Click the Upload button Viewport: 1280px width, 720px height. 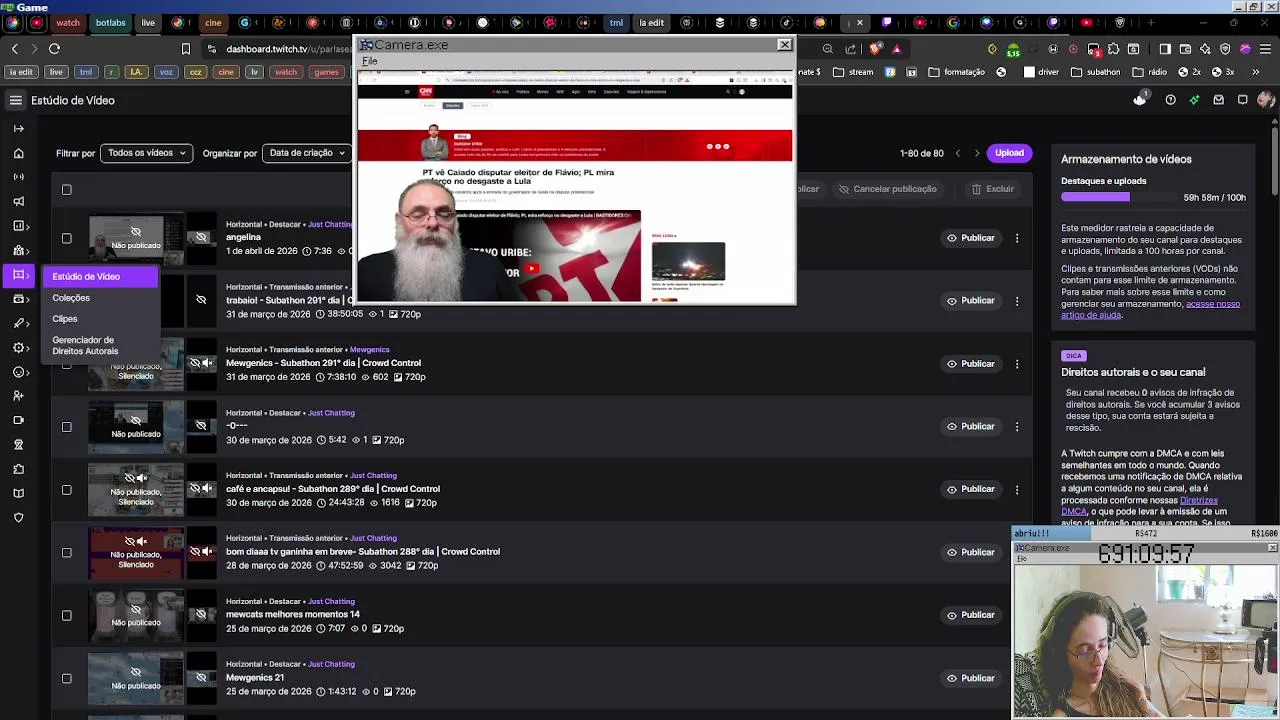pos(1009,153)
